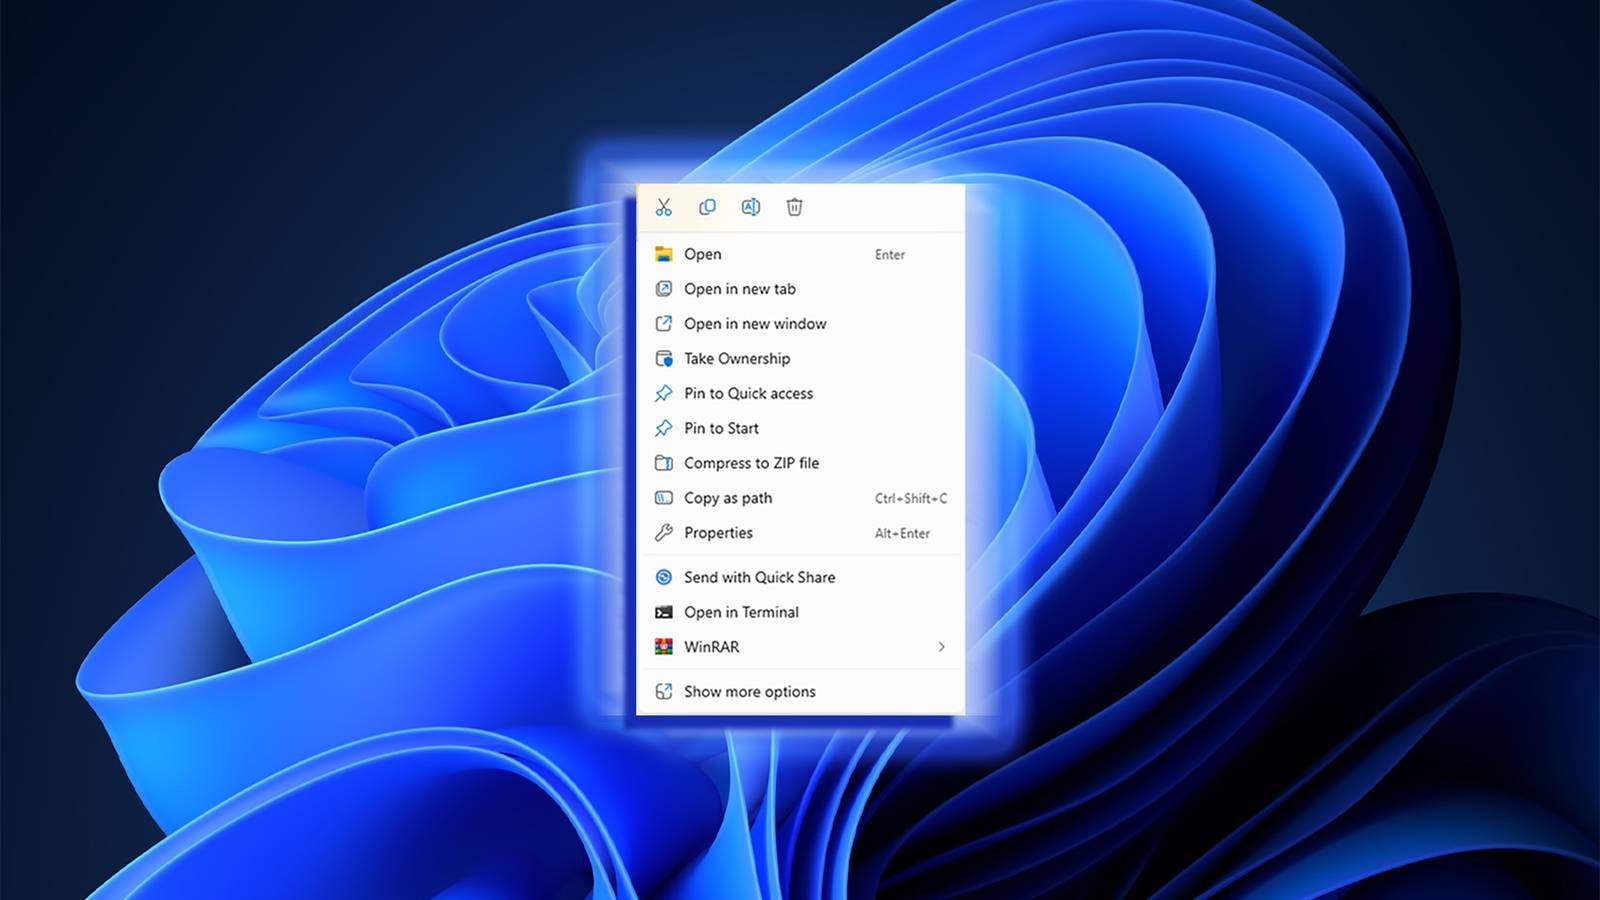
Task: Select Open from the context menu
Action: coord(703,254)
